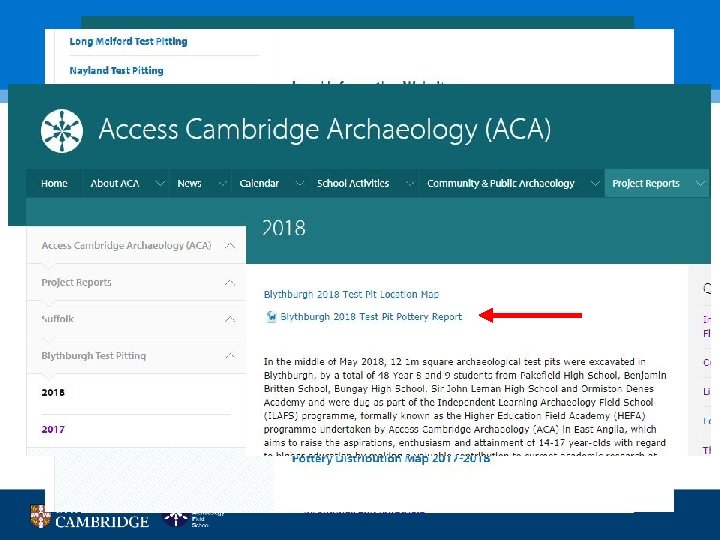Click the CAMBRIDGE wordmark in the footer
This screenshot has height=540, width=720.
102,522
